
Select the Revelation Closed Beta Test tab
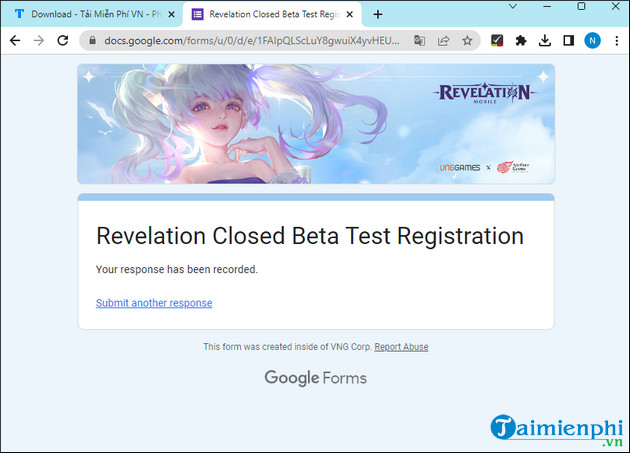(x=272, y=14)
